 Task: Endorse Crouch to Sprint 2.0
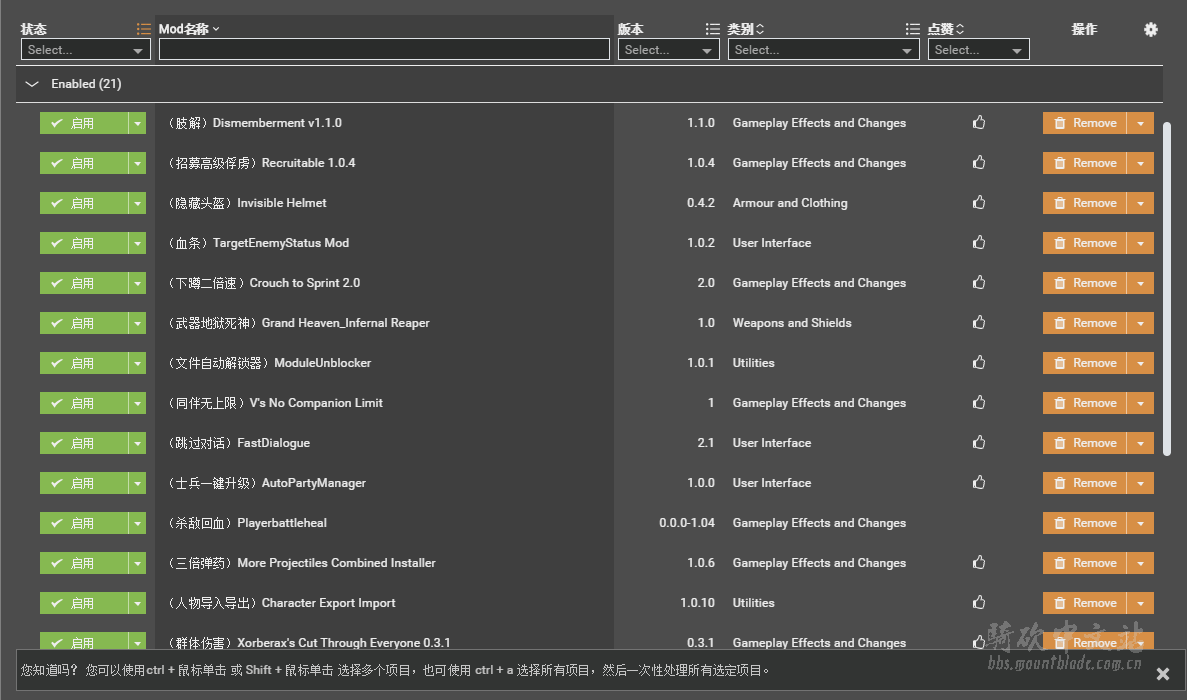click(979, 283)
